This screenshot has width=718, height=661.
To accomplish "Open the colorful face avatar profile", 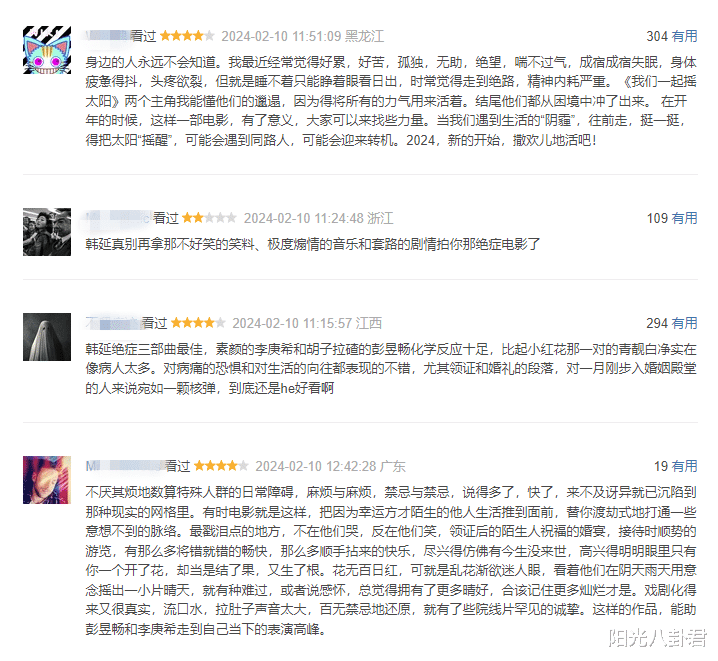I will coord(47,480).
